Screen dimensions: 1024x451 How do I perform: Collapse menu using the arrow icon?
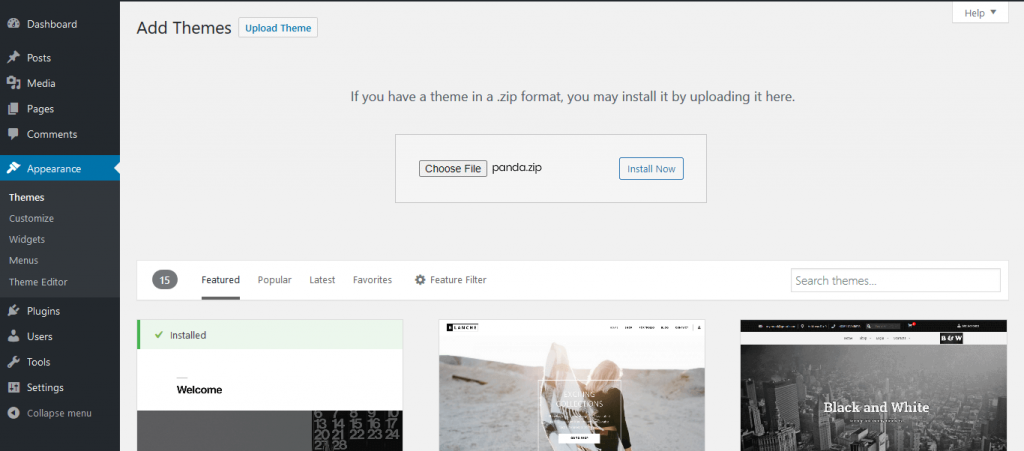pos(13,413)
